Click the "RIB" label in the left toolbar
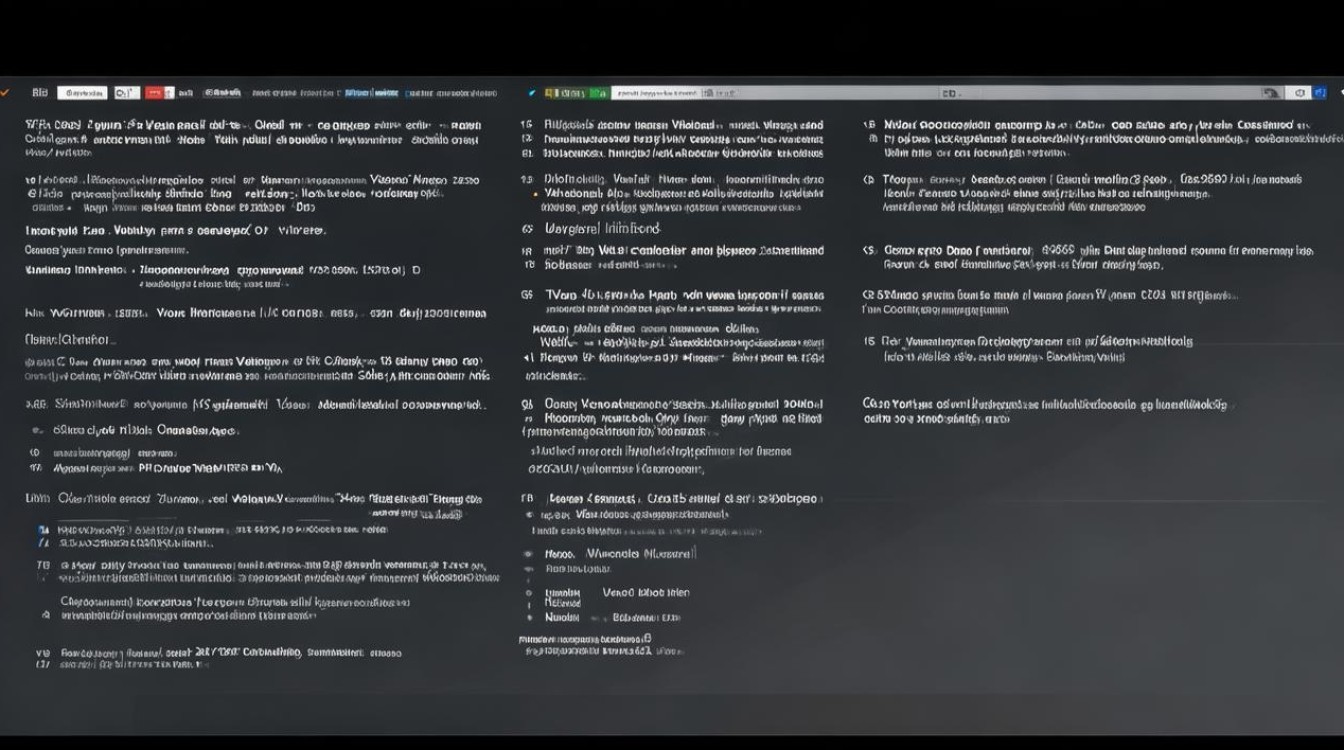This screenshot has height=750, width=1344. pyautogui.click(x=40, y=93)
